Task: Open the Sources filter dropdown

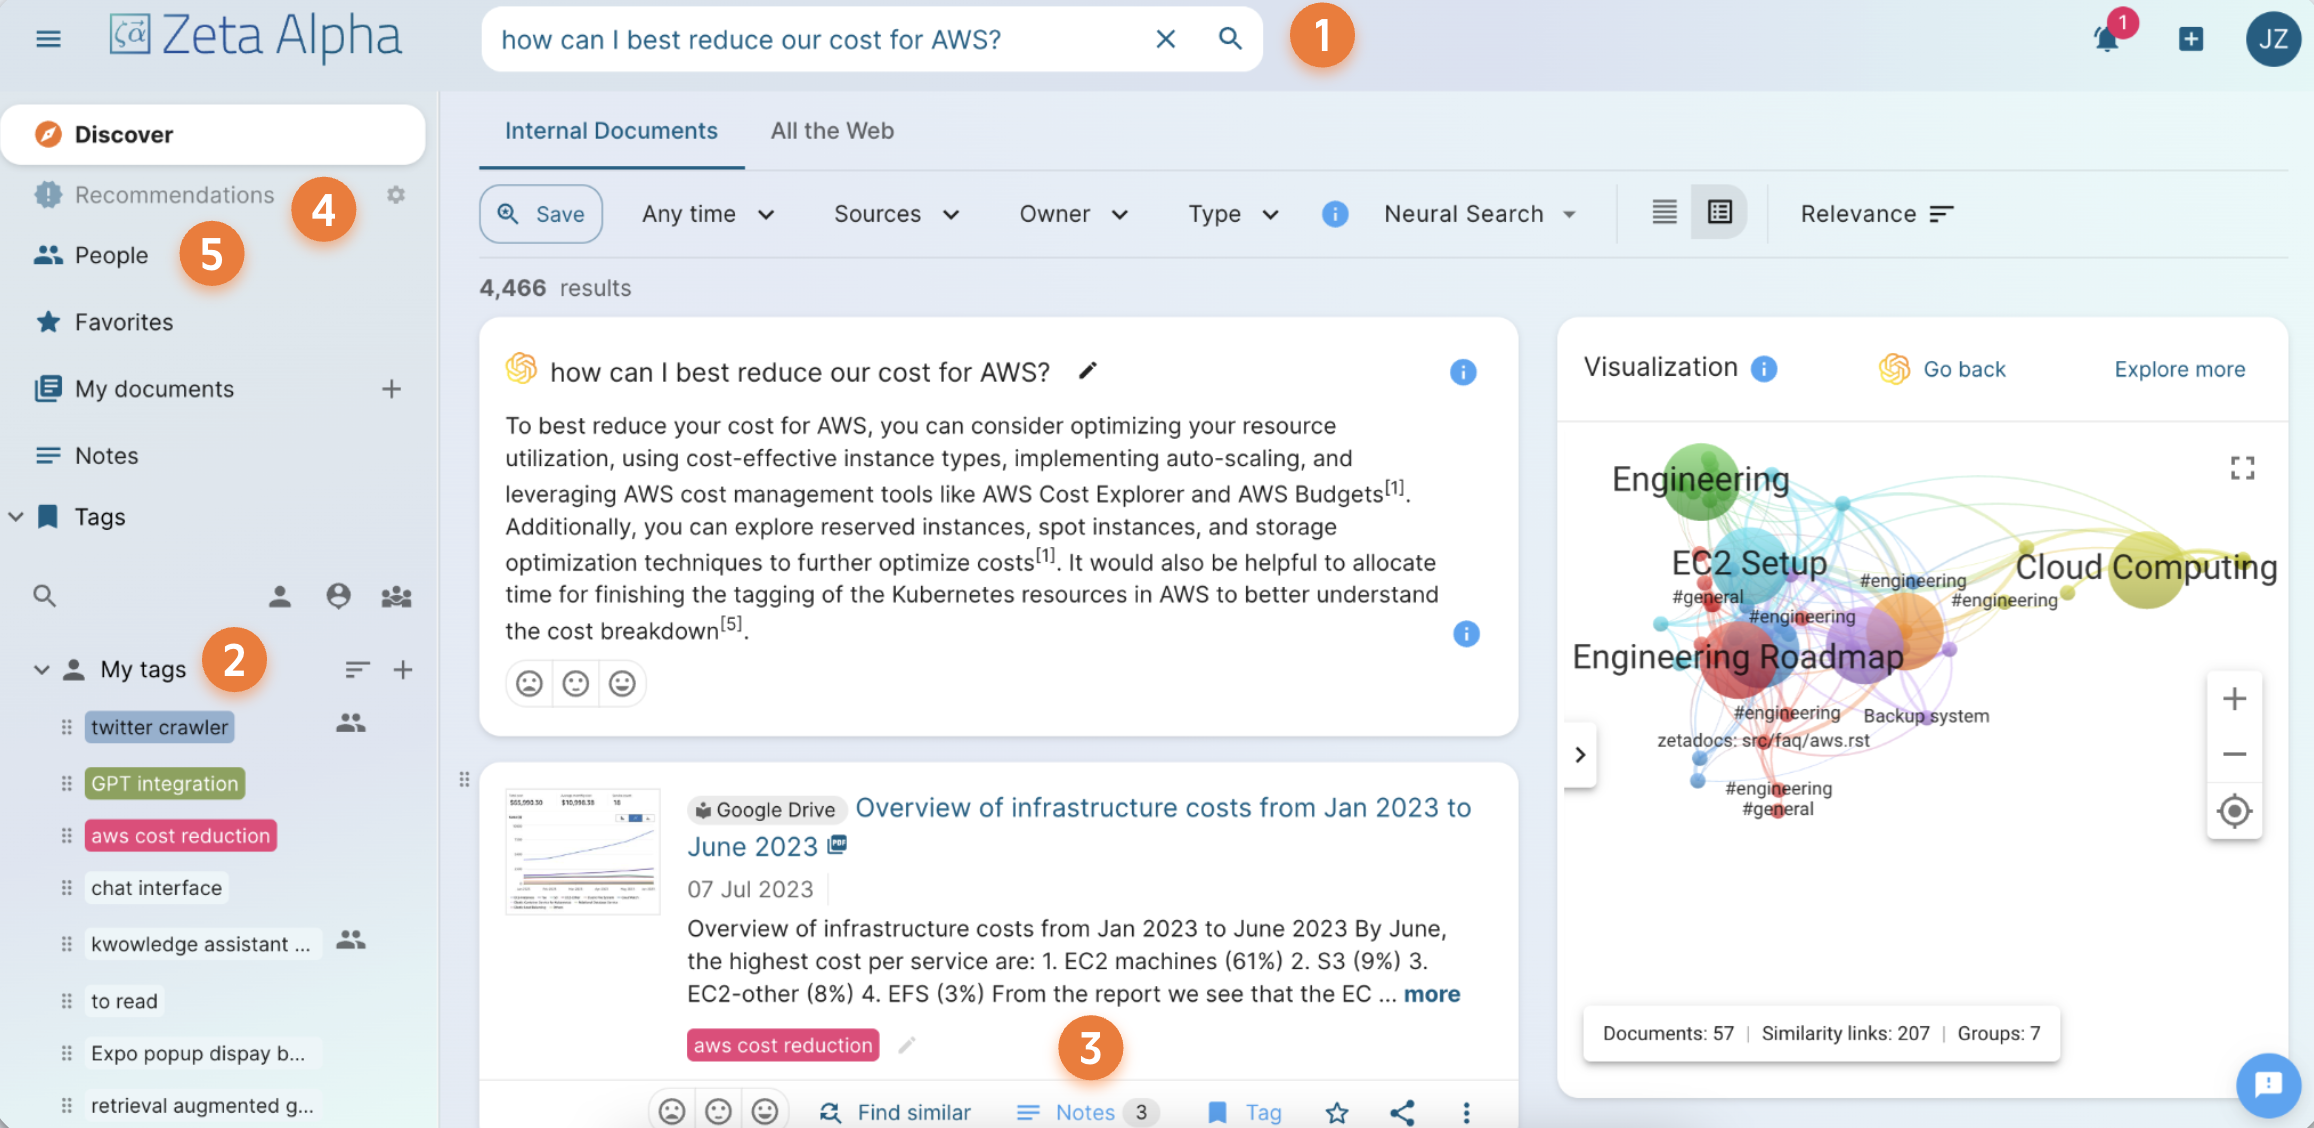Action: 888,211
